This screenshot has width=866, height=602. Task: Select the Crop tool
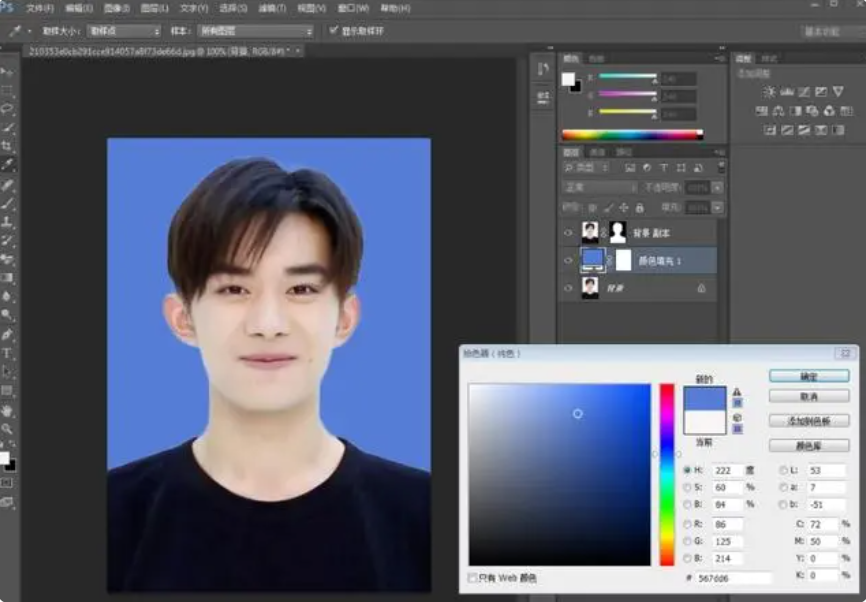(x=7, y=146)
